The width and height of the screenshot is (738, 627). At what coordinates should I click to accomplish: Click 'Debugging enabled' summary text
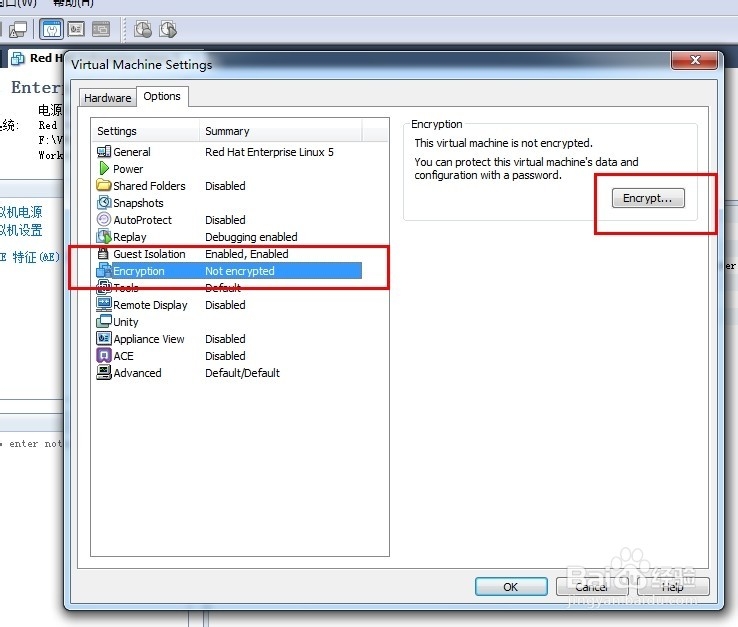(251, 237)
